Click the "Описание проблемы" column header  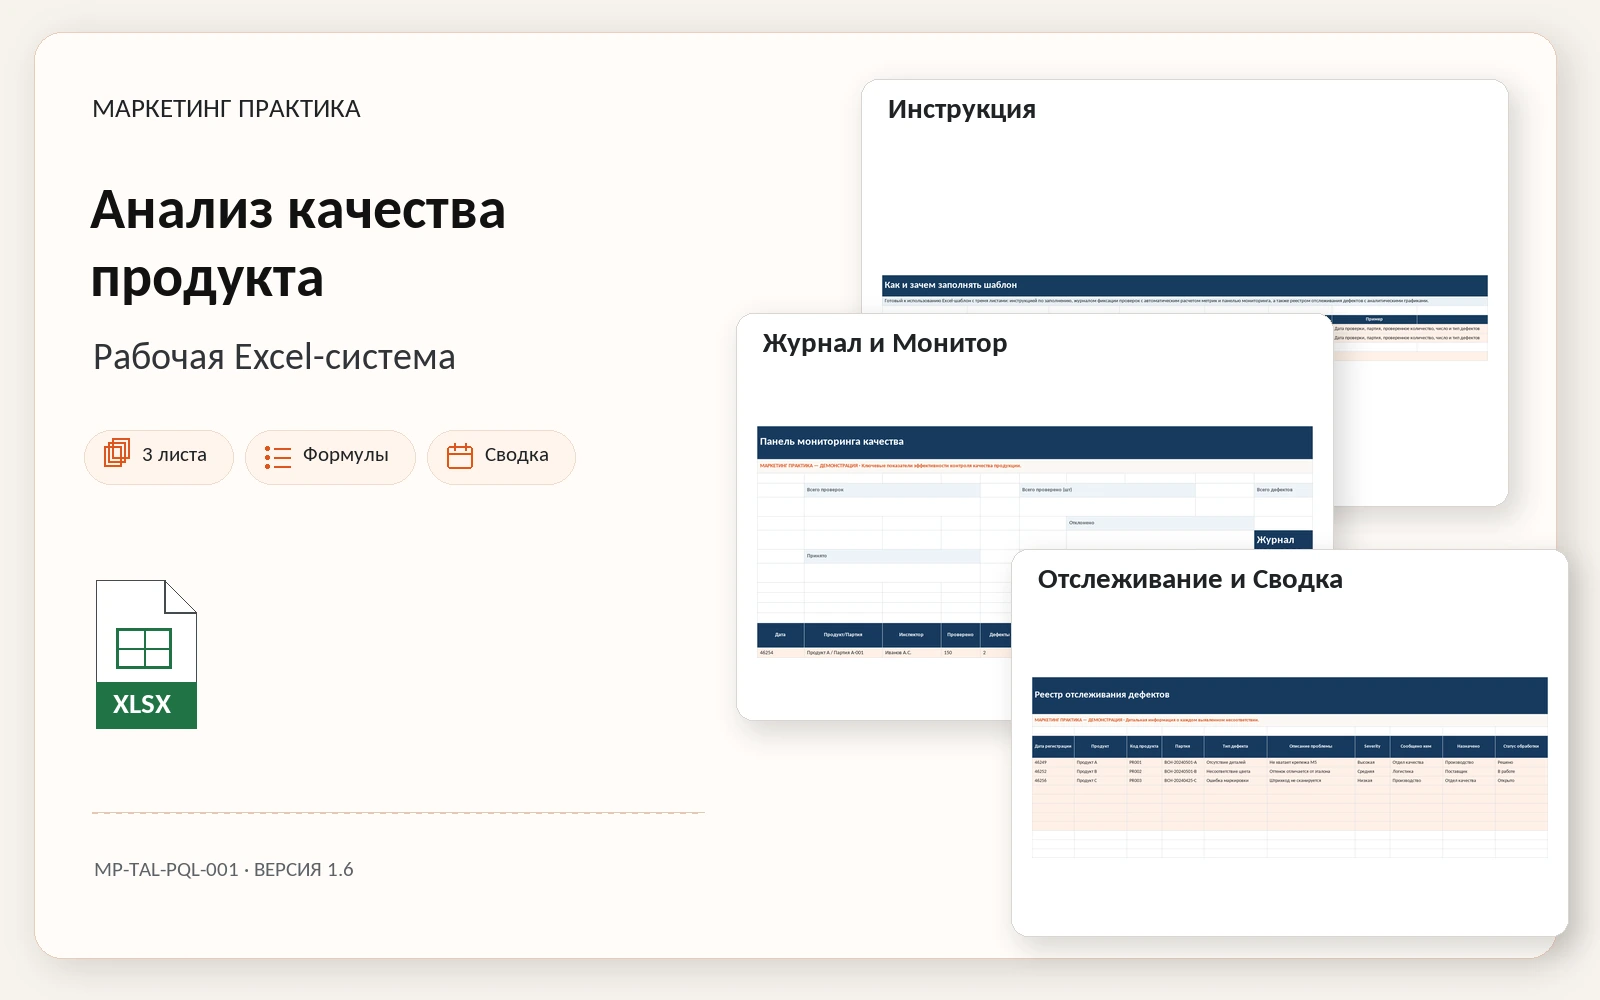(x=1311, y=746)
